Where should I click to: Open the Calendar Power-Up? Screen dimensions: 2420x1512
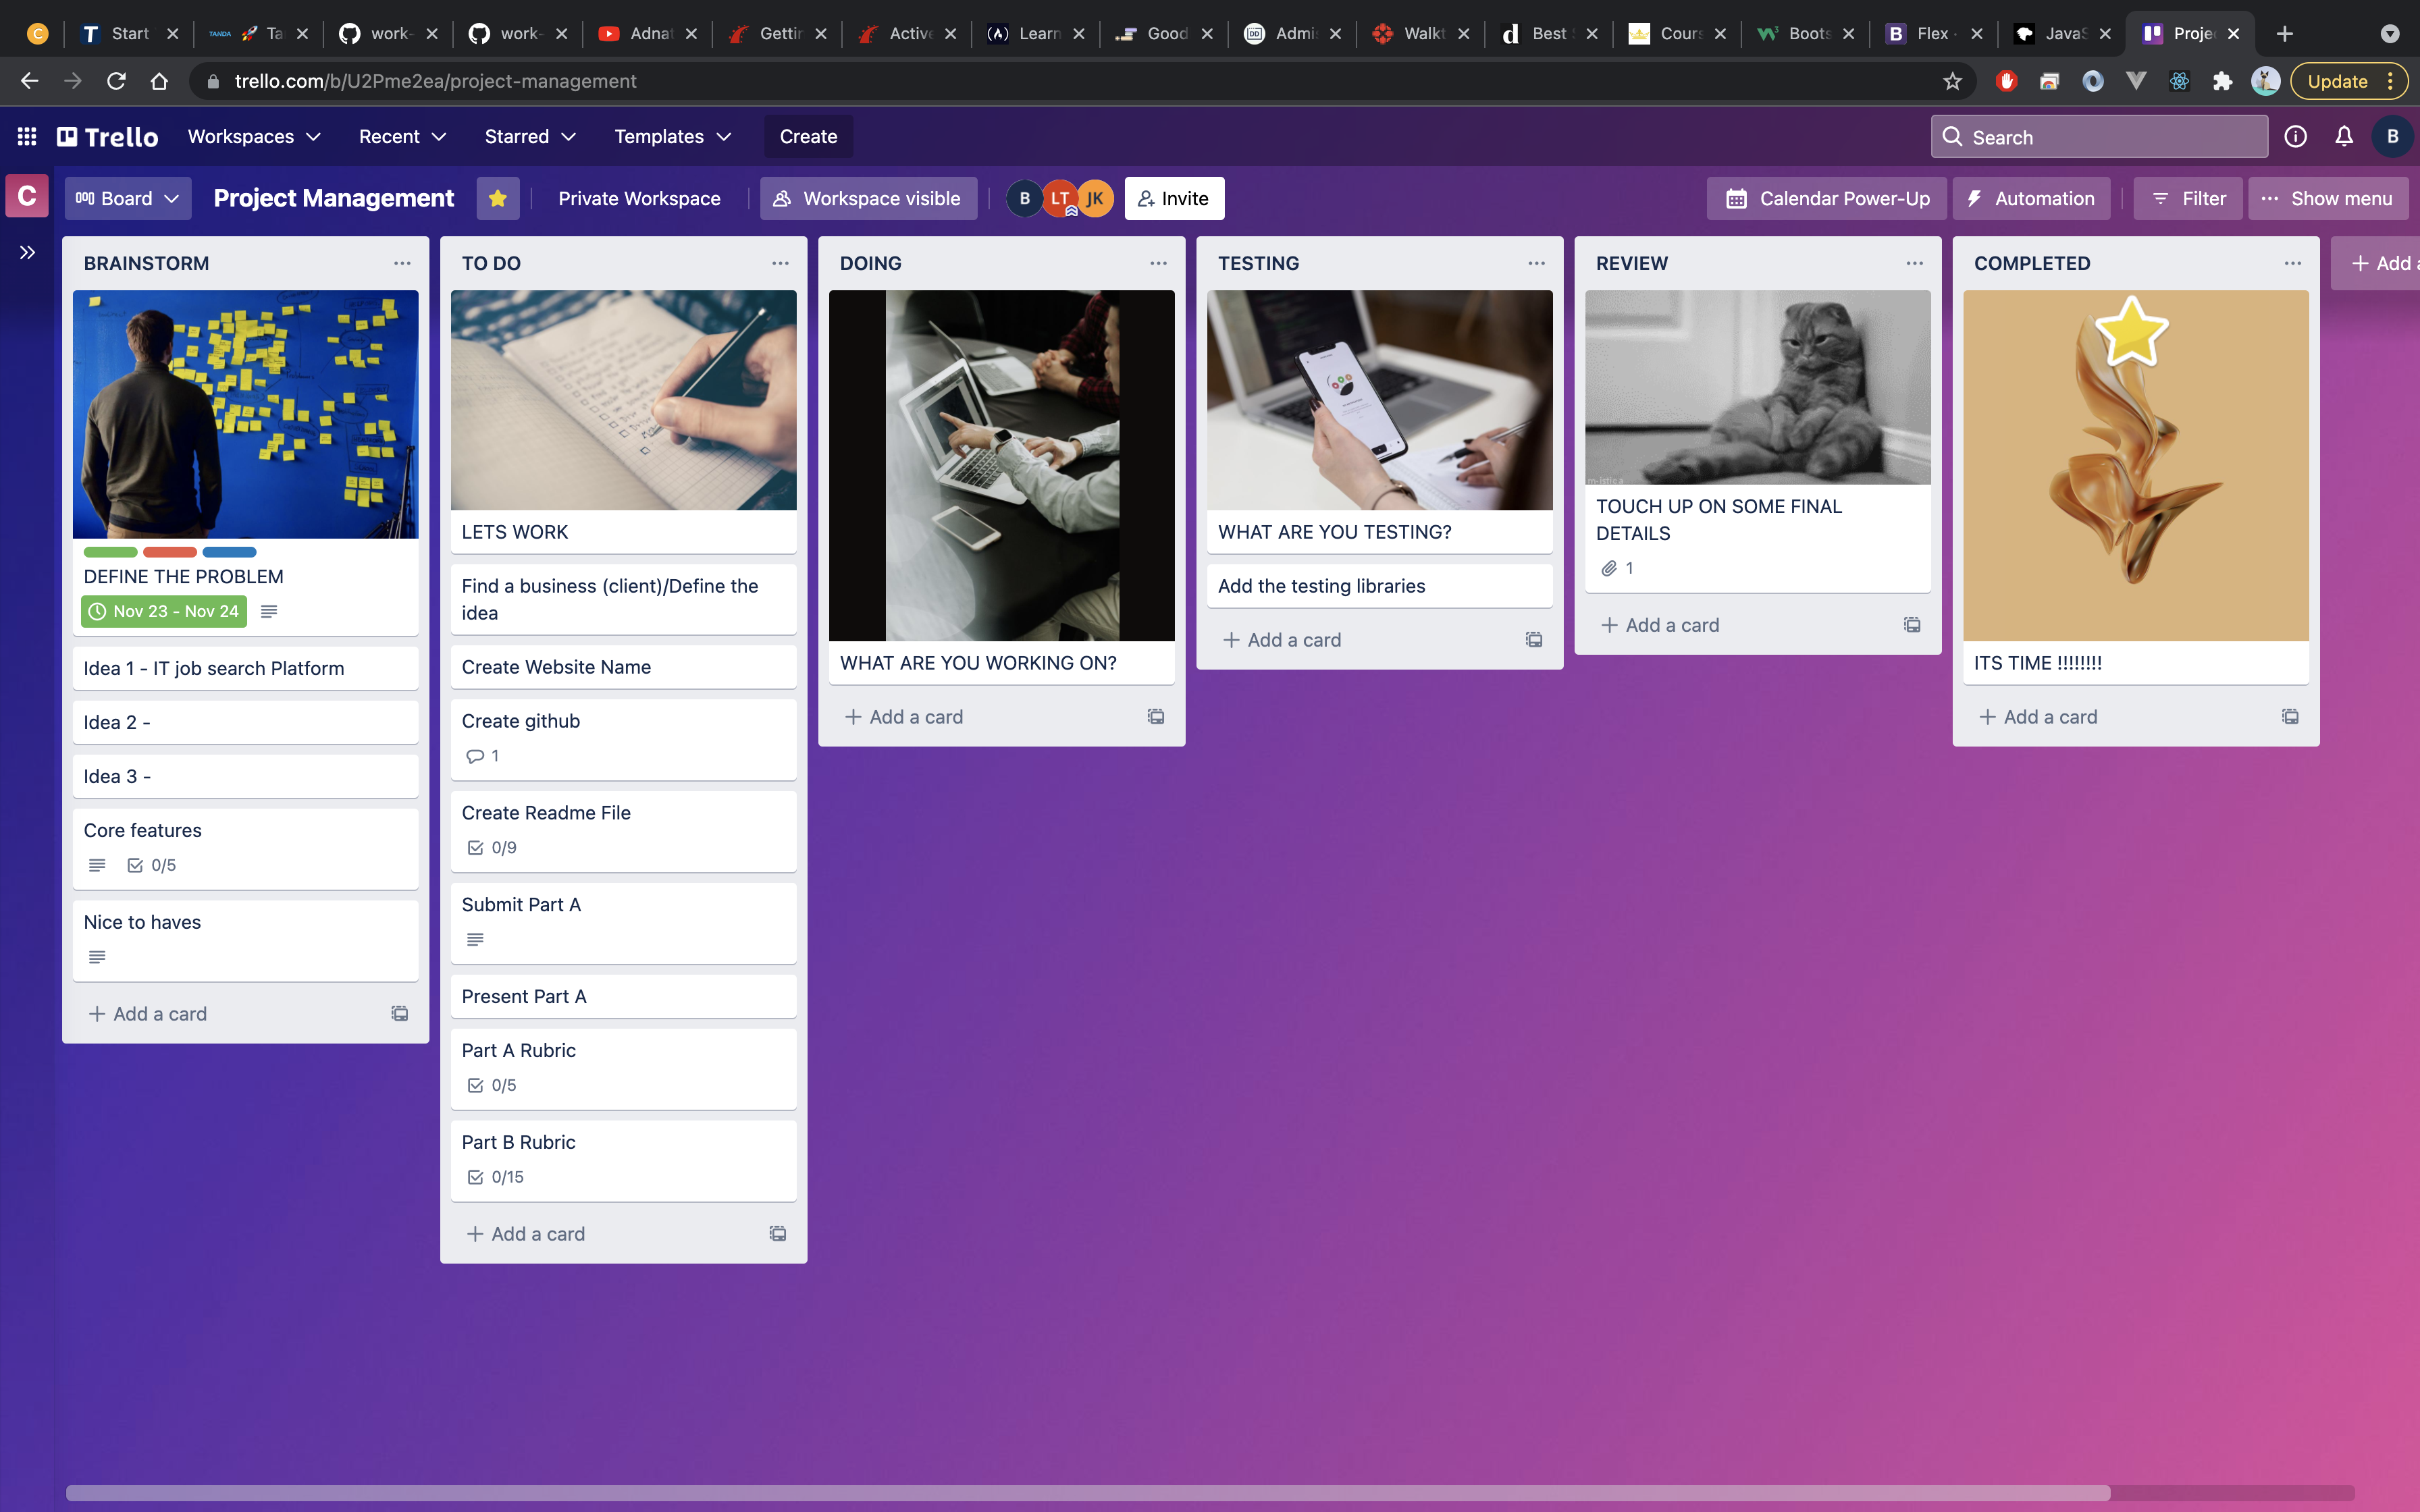(1827, 198)
